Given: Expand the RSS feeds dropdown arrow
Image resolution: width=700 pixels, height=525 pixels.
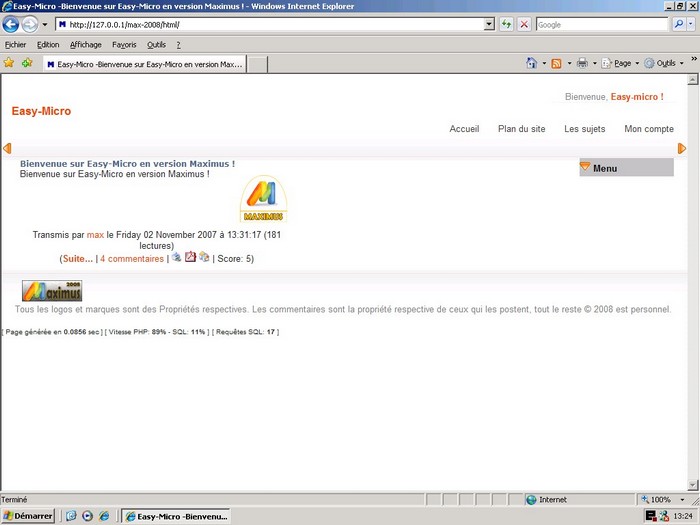Looking at the screenshot, I should (x=569, y=63).
